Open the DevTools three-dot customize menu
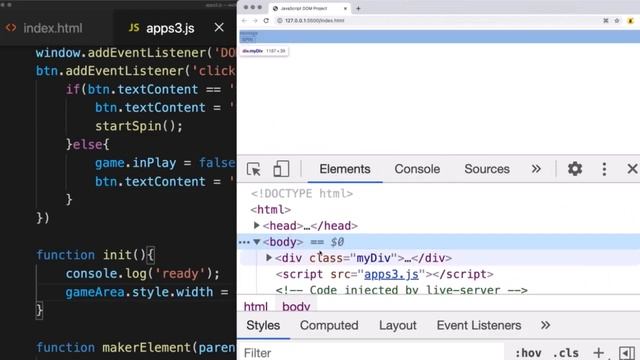This screenshot has height=360, width=640. pyautogui.click(x=604, y=169)
